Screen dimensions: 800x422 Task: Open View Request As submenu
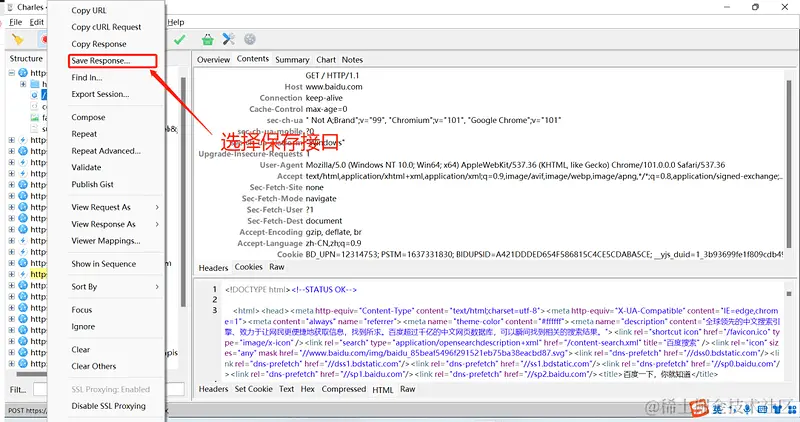tap(115, 207)
